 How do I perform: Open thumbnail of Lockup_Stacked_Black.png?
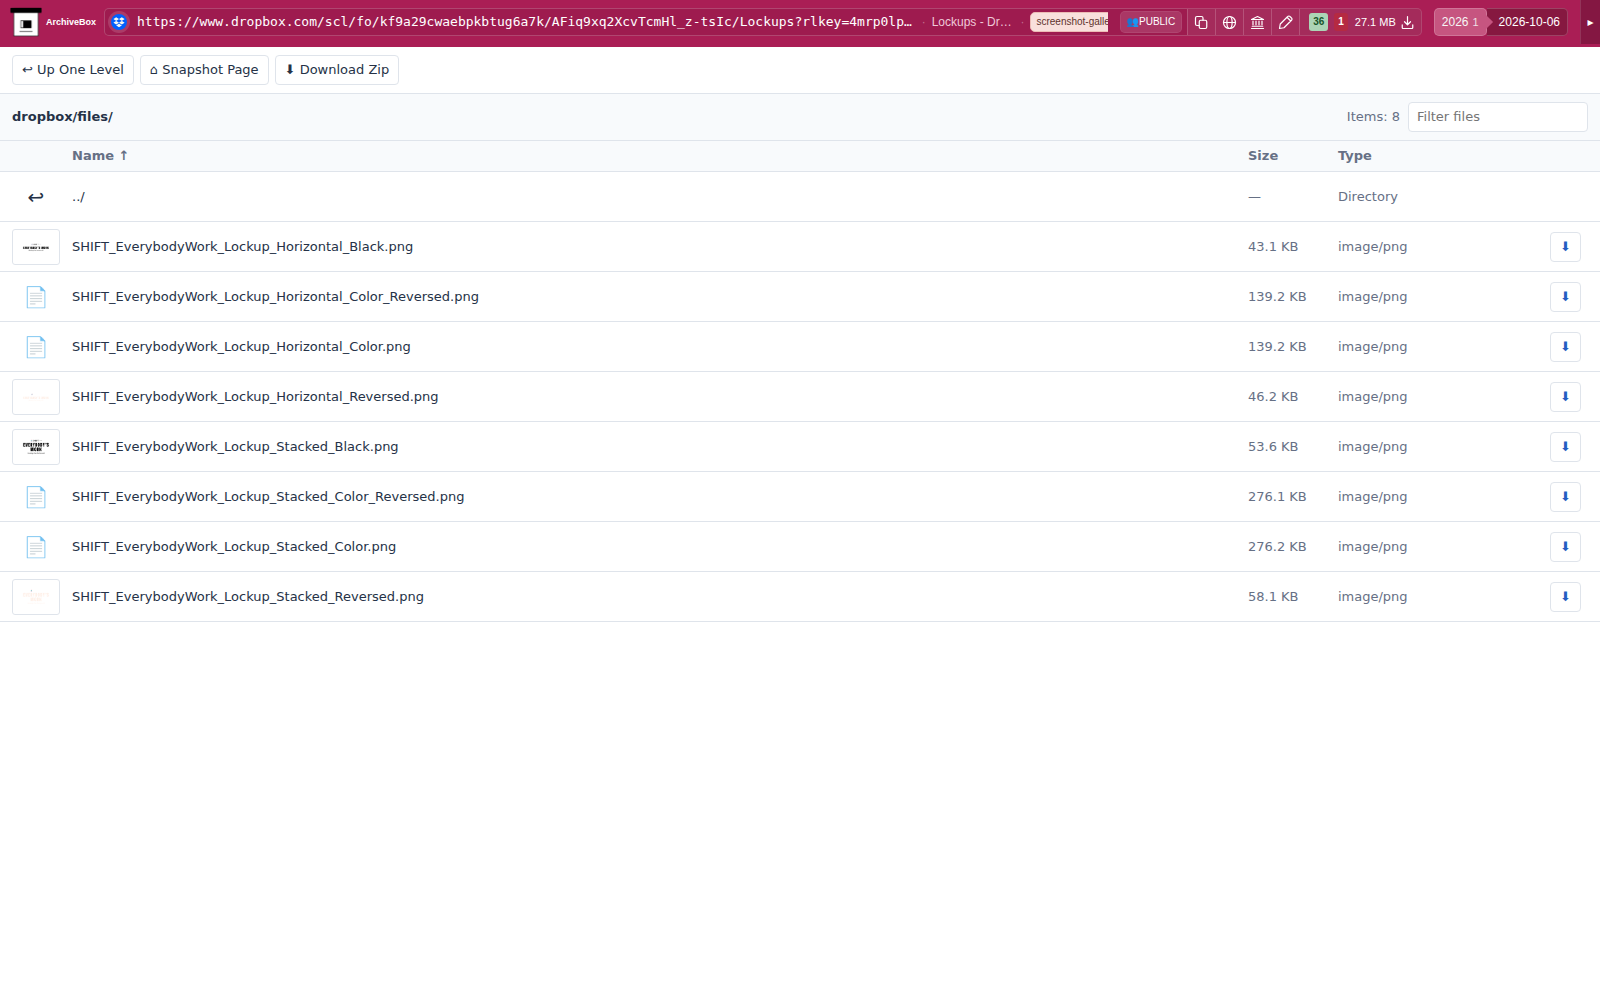coord(36,447)
